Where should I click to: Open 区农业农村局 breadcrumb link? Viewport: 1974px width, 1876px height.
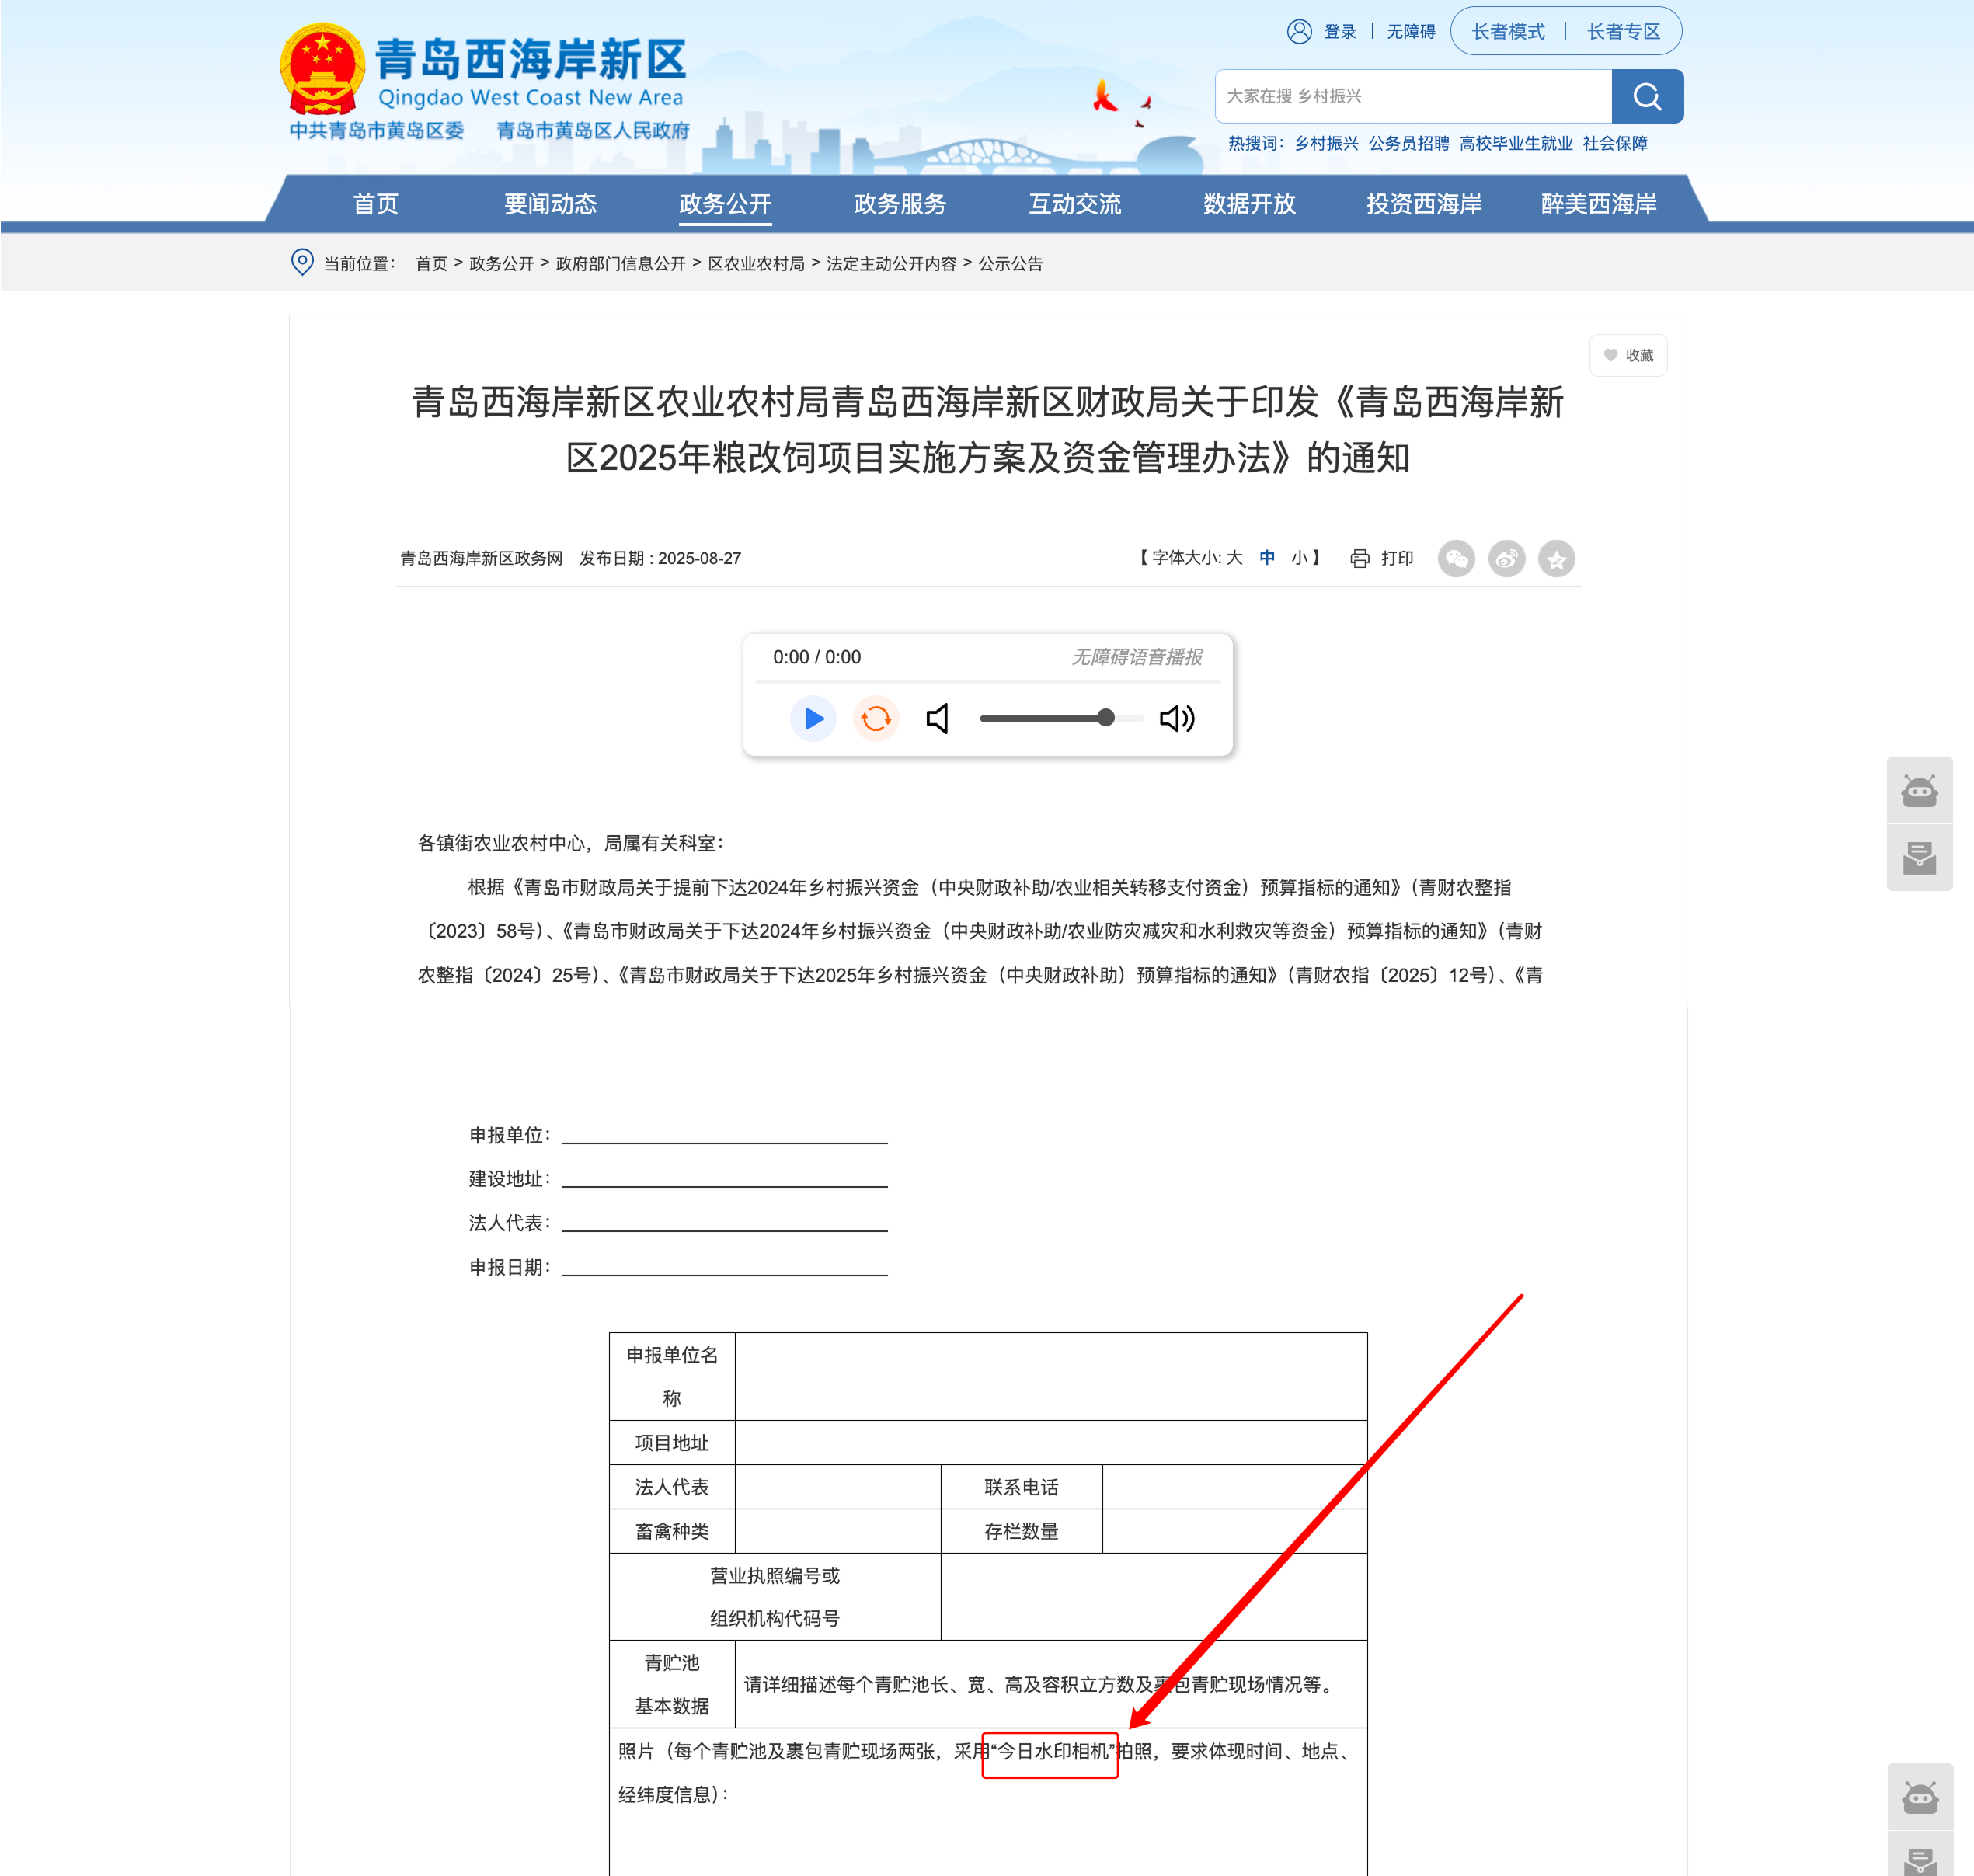click(x=756, y=264)
